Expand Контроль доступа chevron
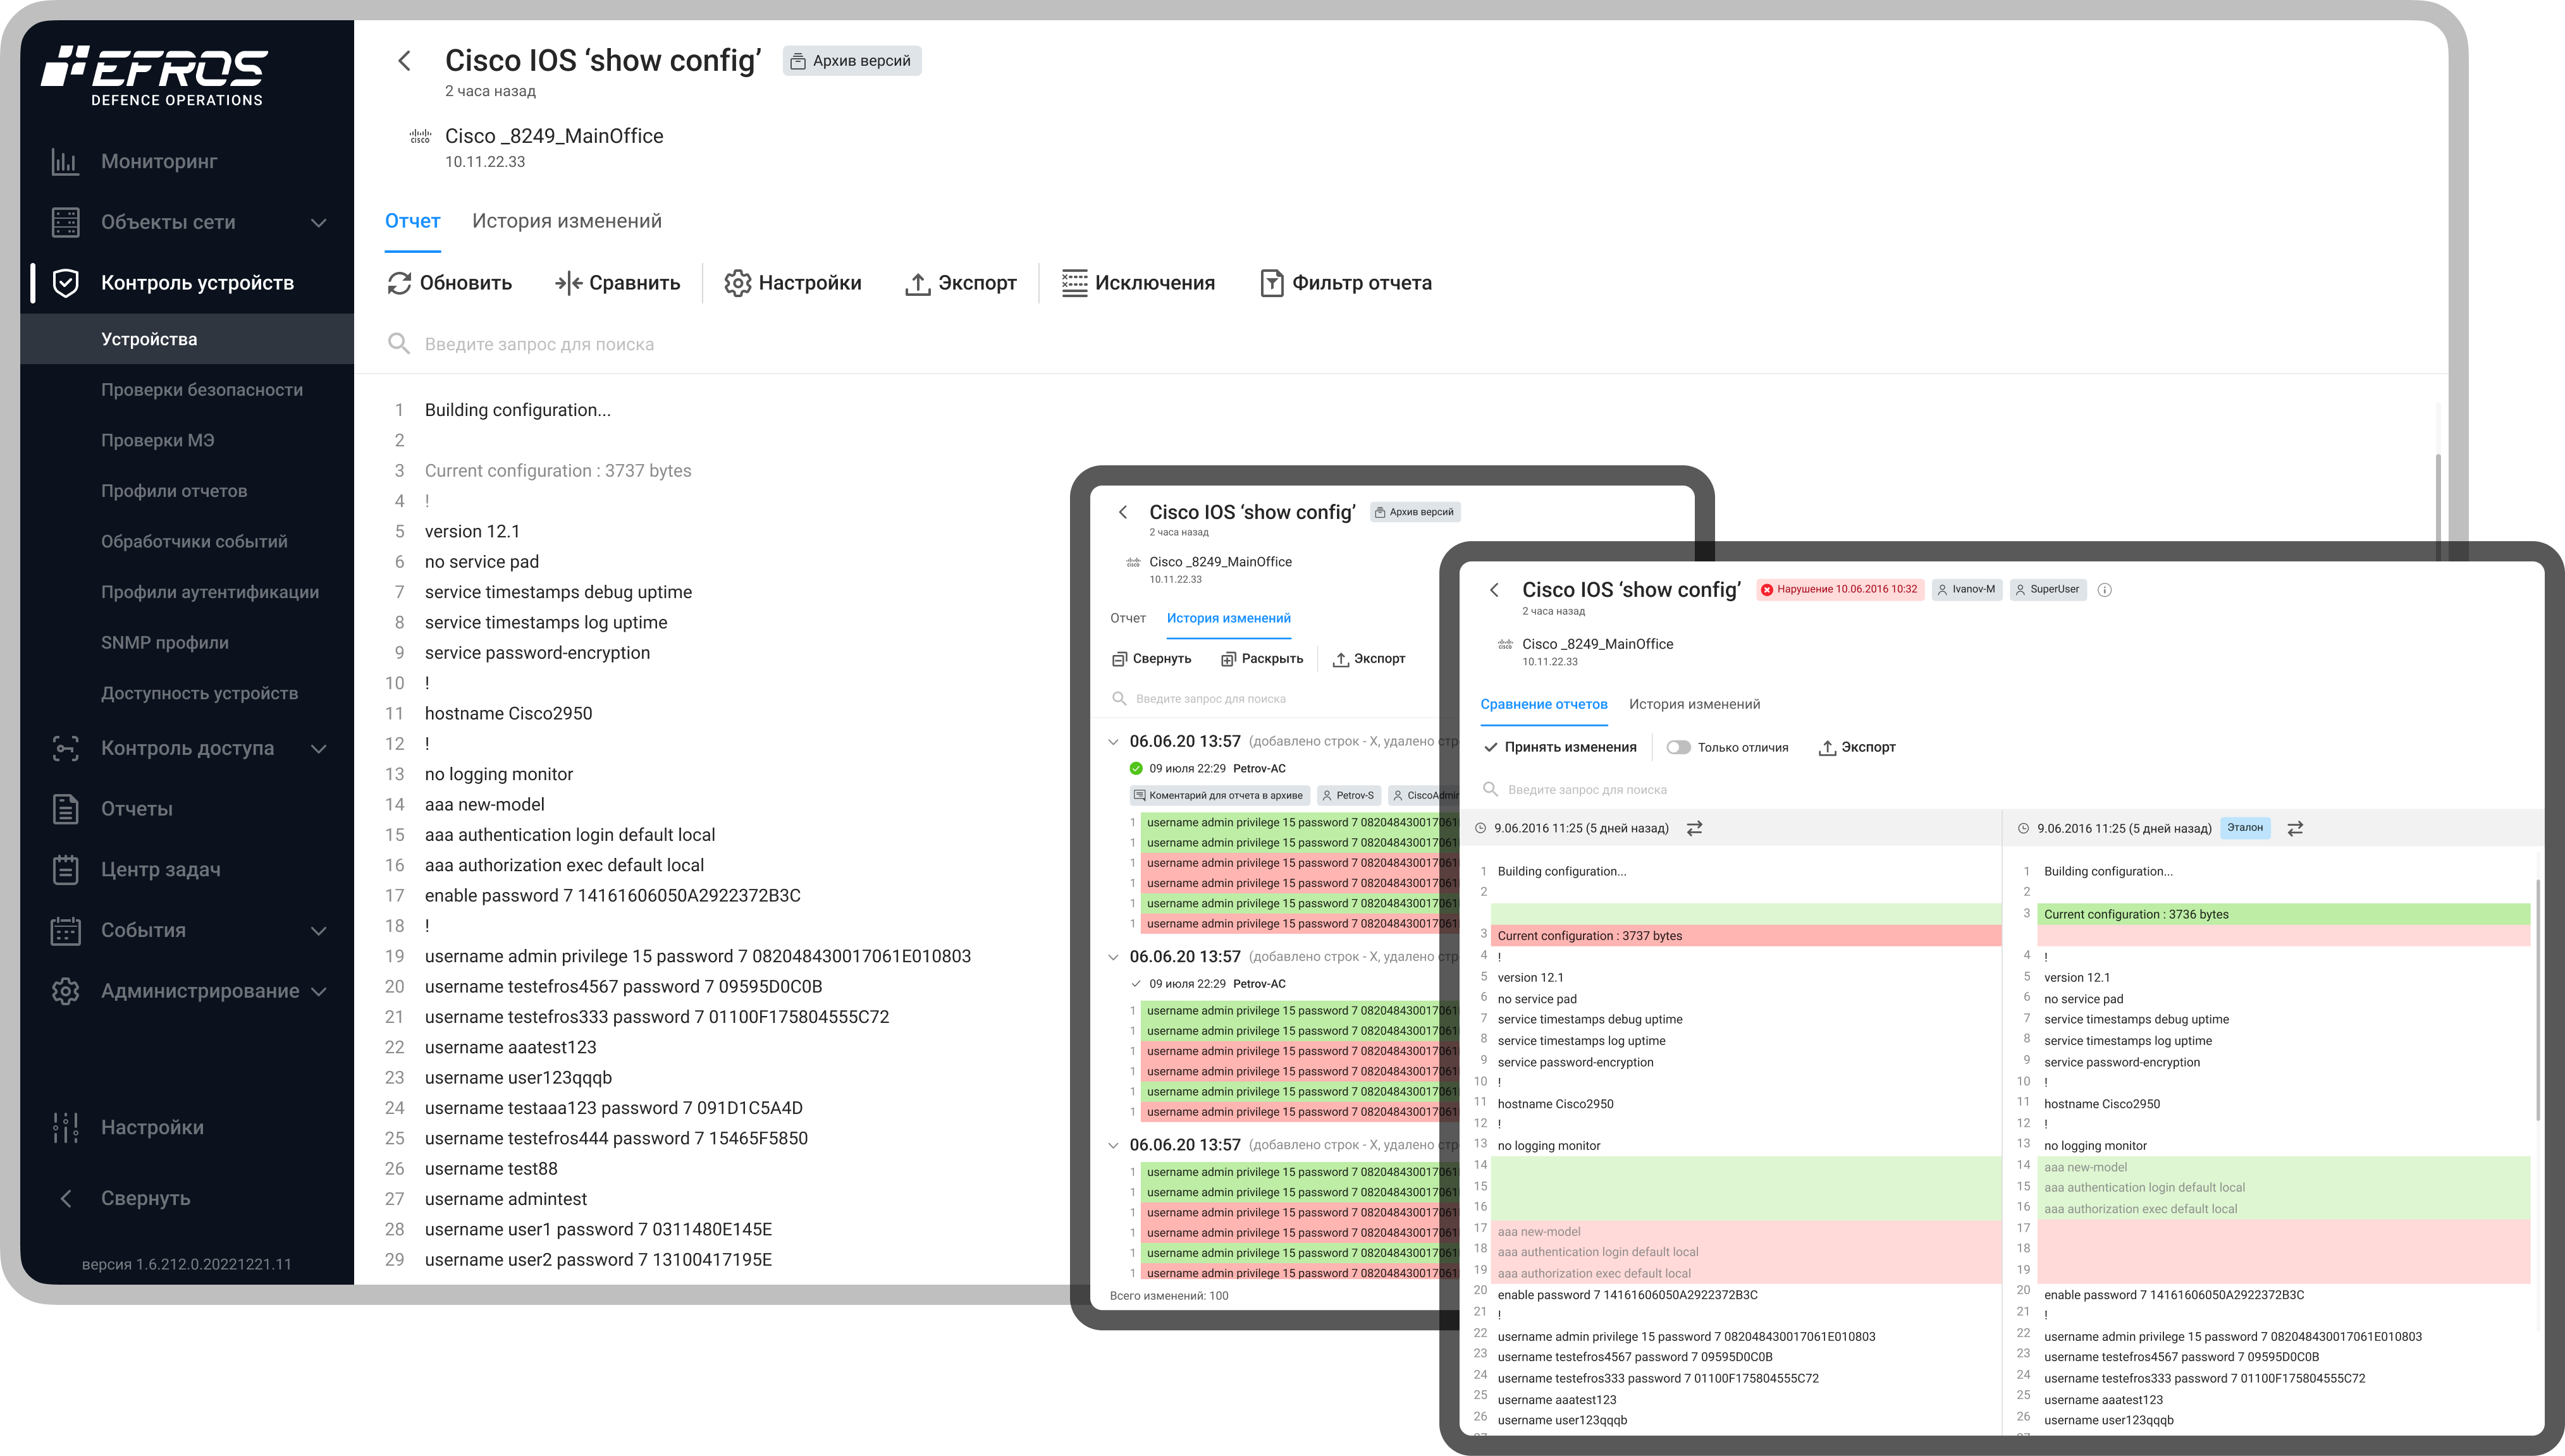Viewport: 2565px width, 1456px height. click(x=319, y=748)
